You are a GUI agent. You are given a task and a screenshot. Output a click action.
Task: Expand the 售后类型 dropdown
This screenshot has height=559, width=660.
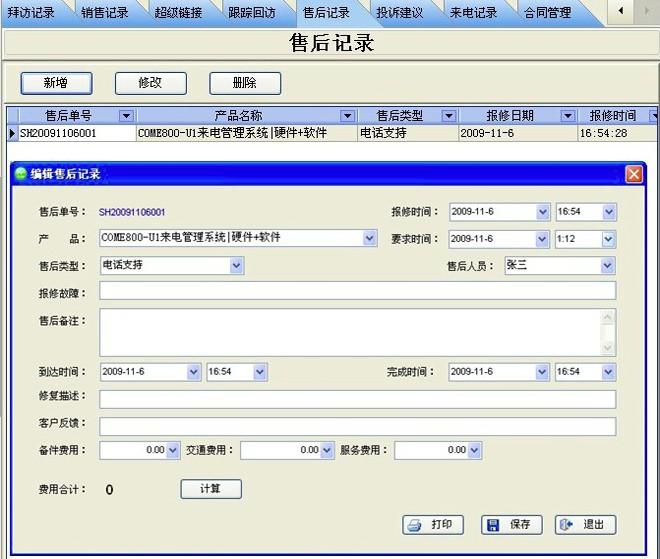pyautogui.click(x=237, y=266)
